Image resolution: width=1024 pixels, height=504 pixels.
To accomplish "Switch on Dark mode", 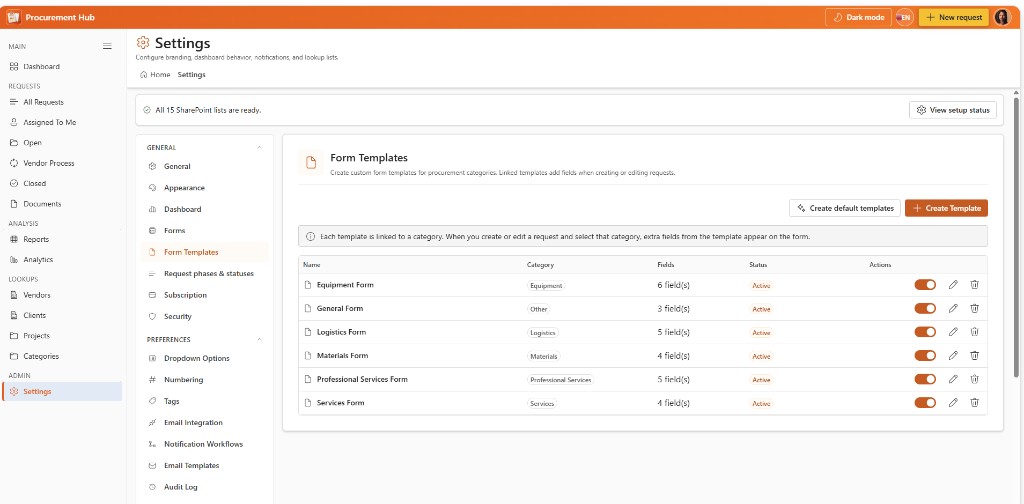I will [858, 18].
